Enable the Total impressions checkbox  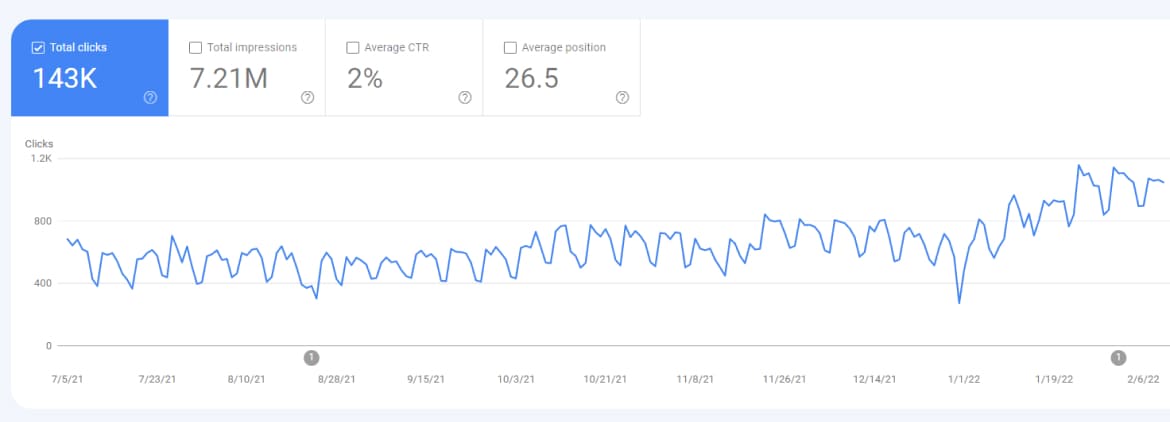point(195,47)
